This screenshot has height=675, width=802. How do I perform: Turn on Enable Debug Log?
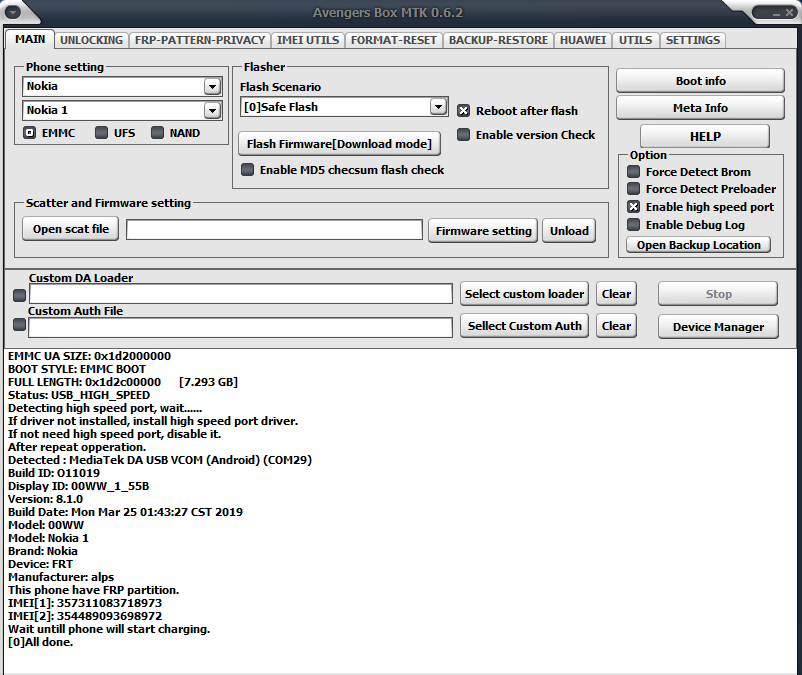634,224
